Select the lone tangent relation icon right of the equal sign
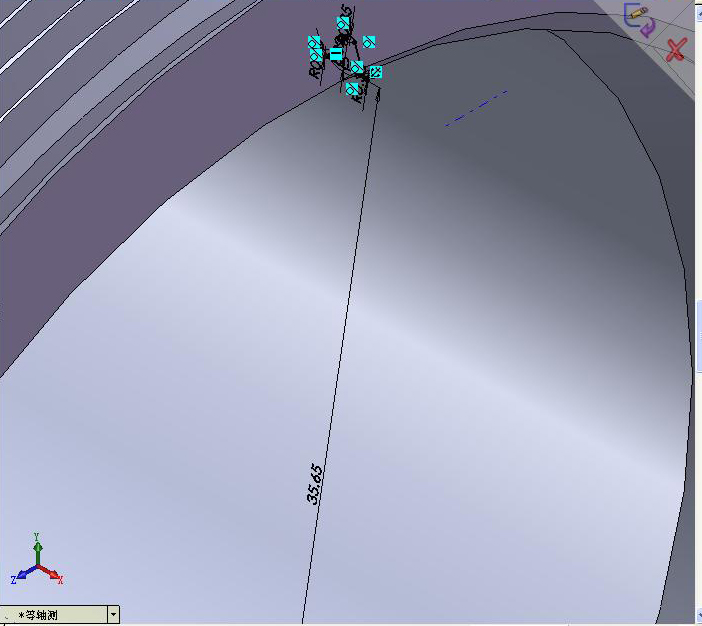This screenshot has width=702, height=626. pyautogui.click(x=369, y=42)
